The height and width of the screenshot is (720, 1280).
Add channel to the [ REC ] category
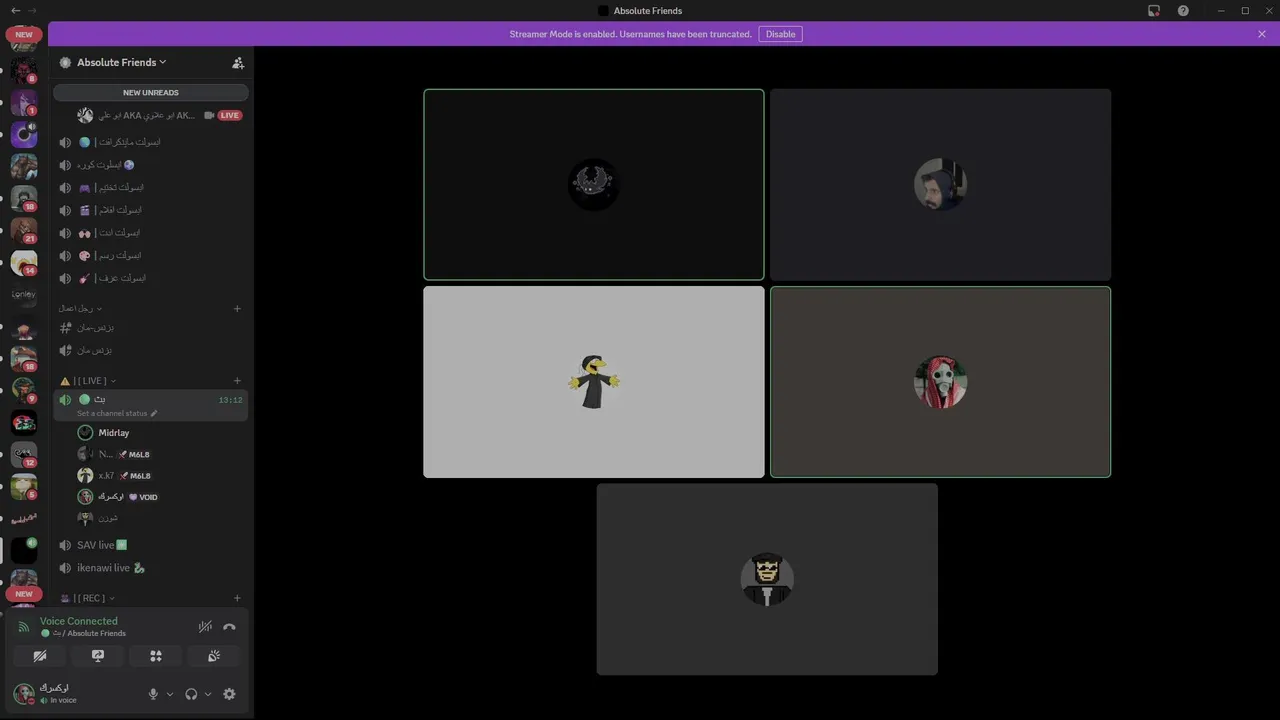click(237, 598)
